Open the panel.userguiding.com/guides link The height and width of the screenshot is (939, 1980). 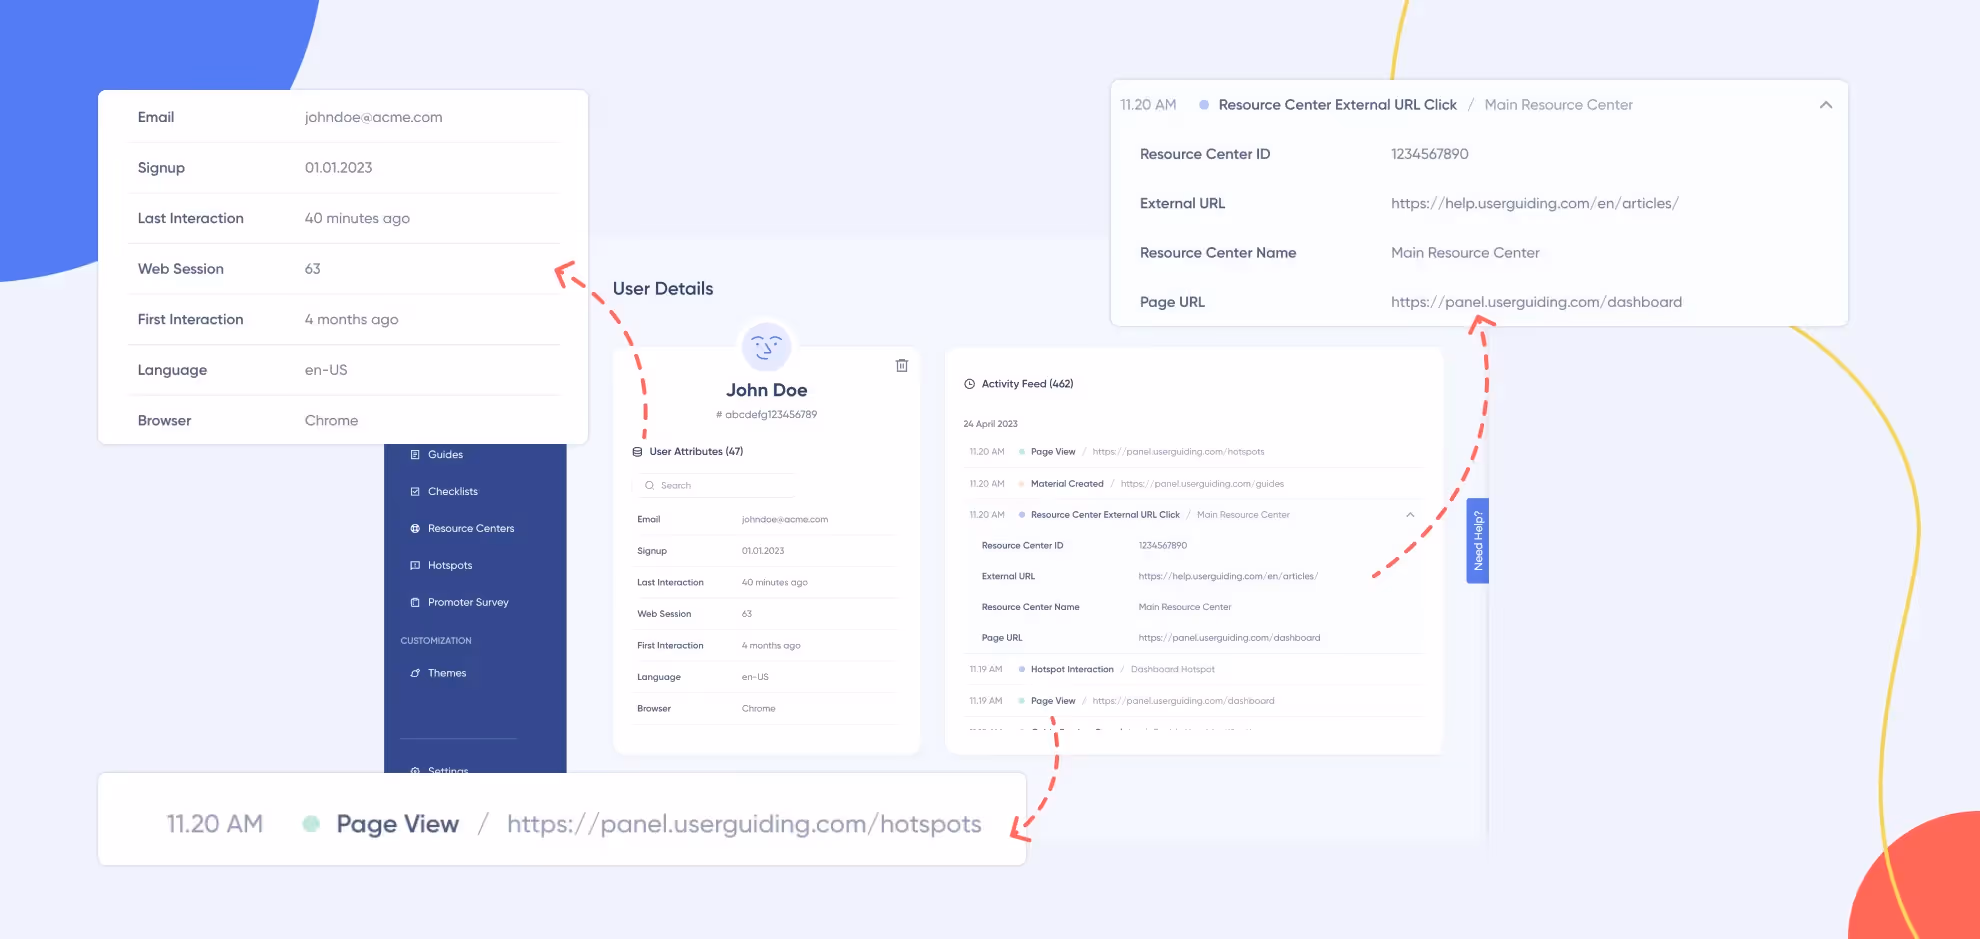click(1202, 484)
